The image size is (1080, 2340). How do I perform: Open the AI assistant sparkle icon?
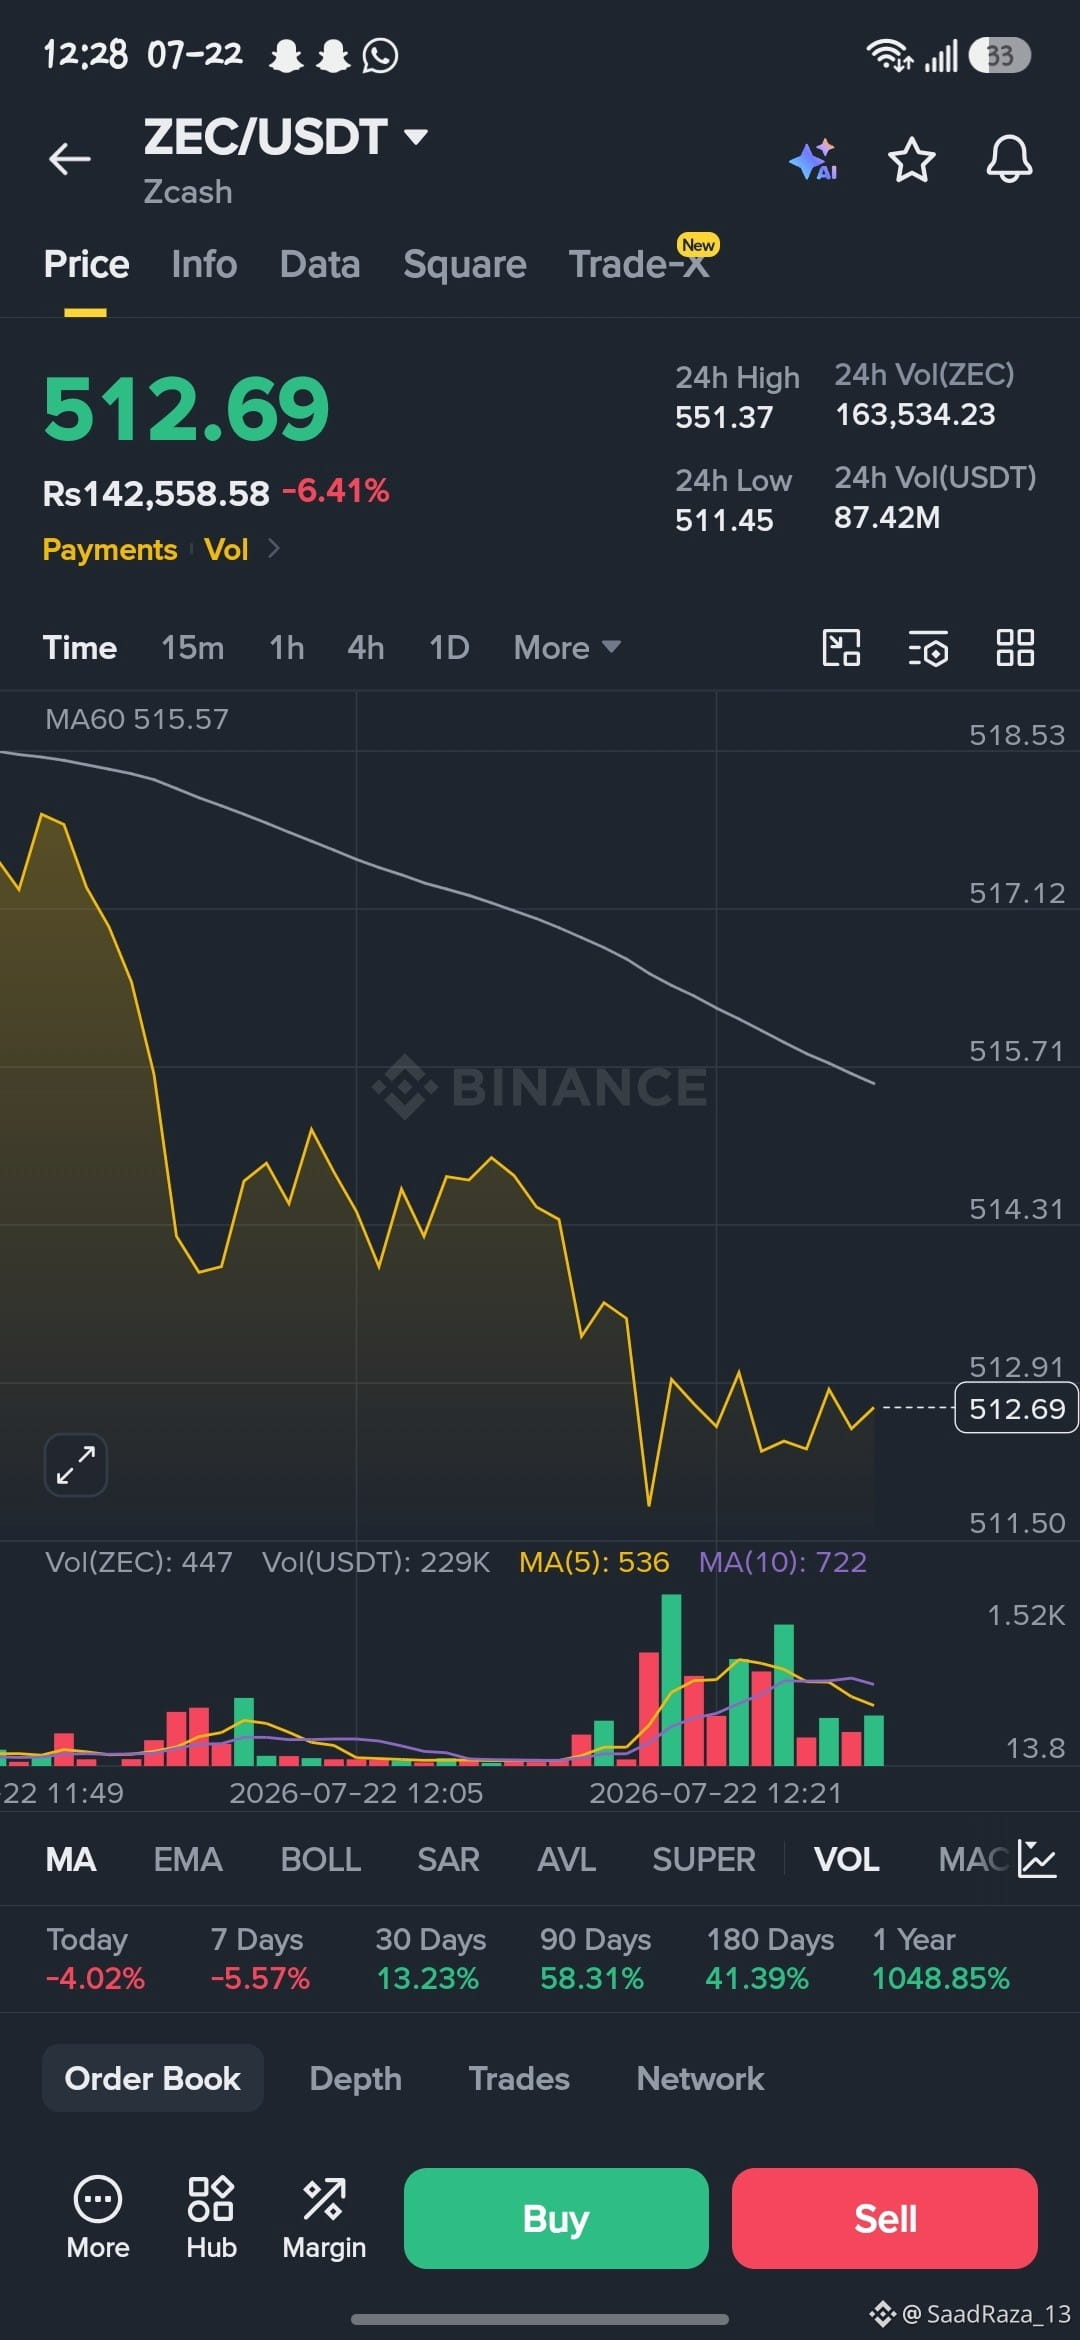814,160
